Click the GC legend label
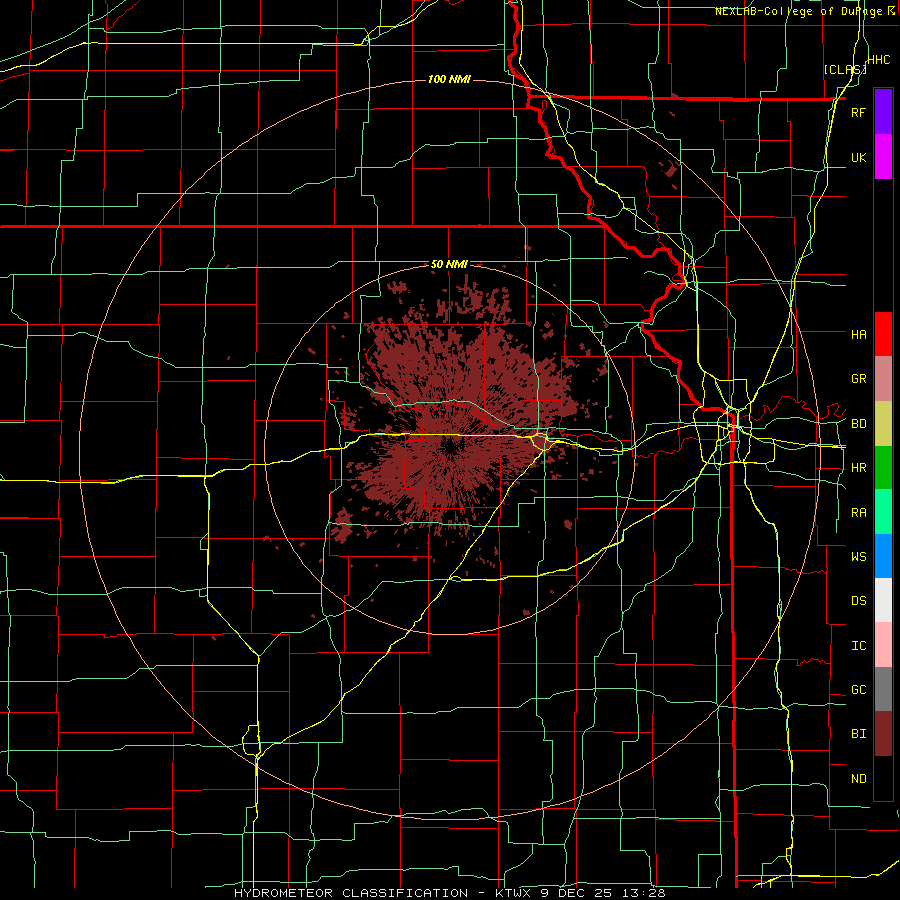 [859, 690]
